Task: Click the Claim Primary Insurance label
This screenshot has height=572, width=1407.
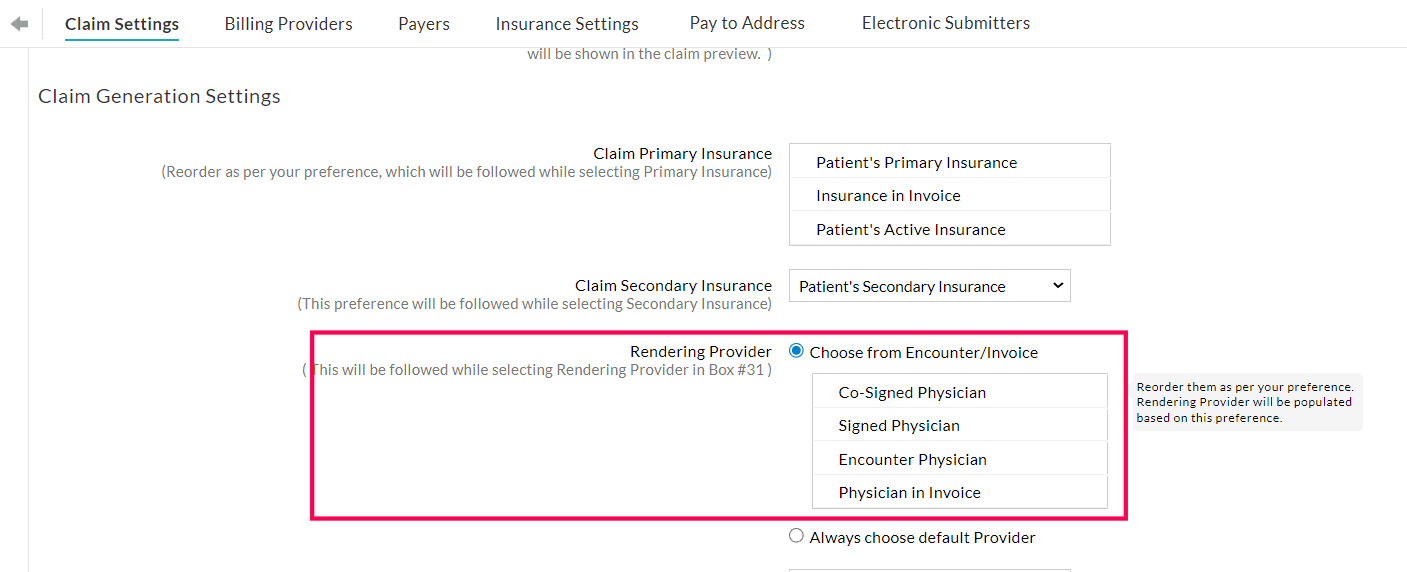Action: pos(682,153)
